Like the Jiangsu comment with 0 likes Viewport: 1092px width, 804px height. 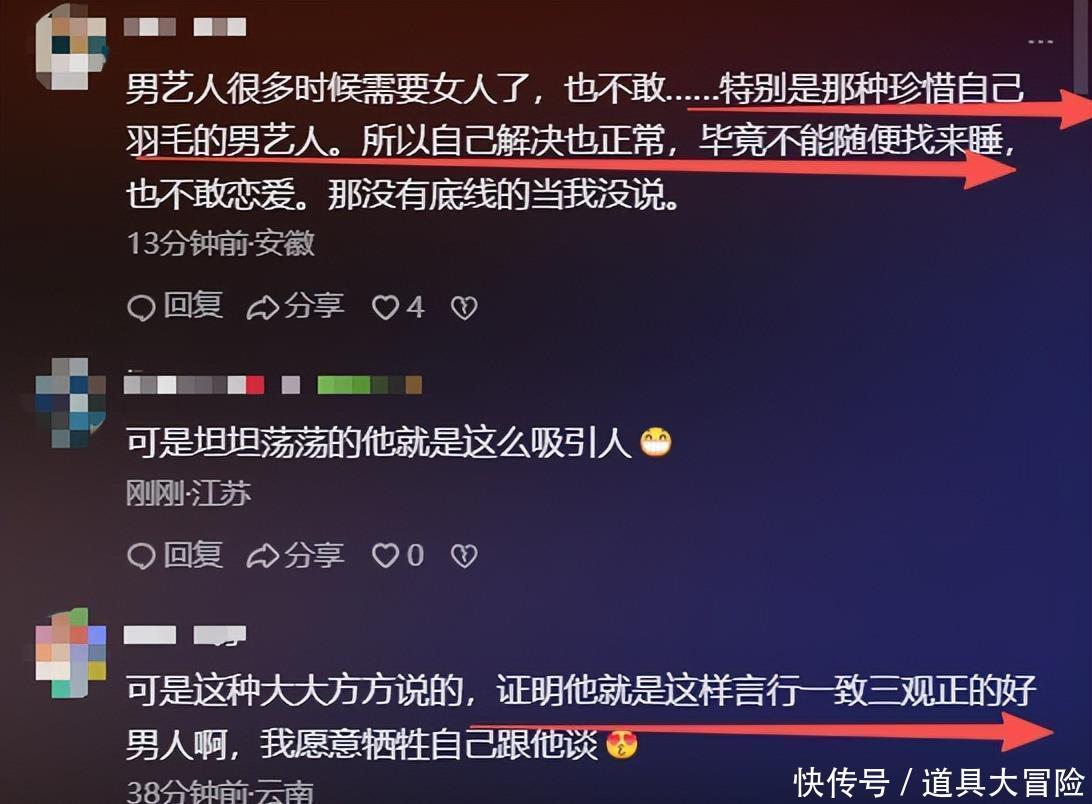[x=385, y=556]
